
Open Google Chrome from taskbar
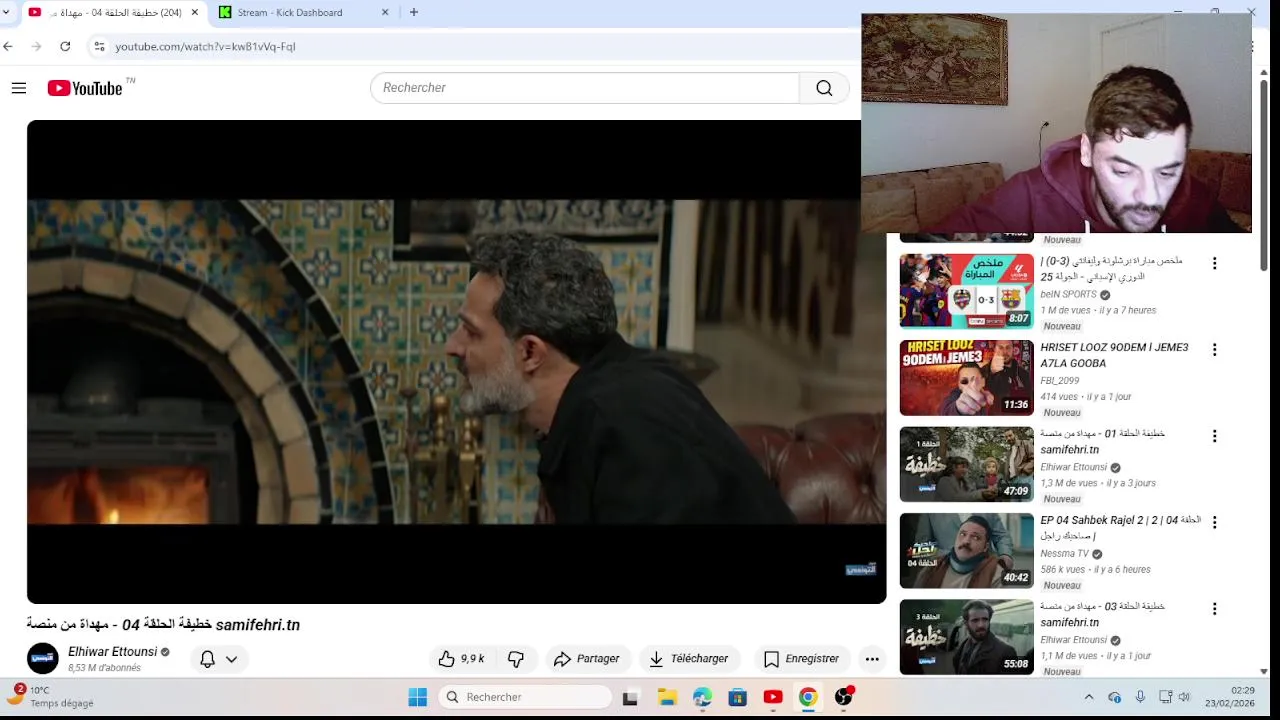click(x=808, y=697)
